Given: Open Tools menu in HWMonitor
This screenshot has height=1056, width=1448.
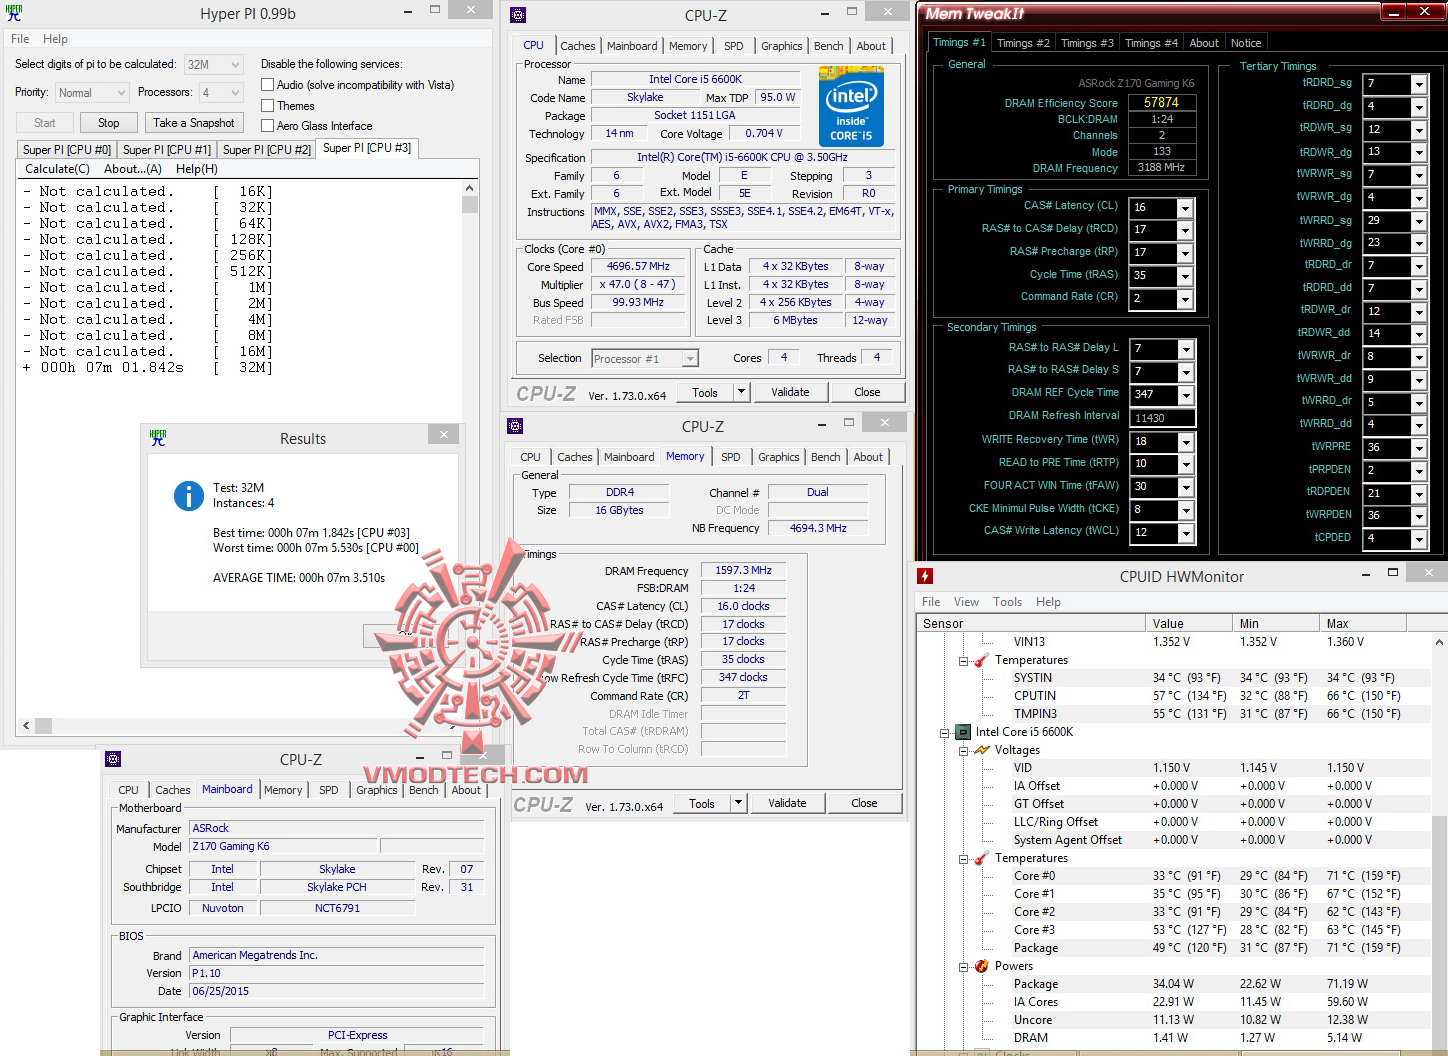Looking at the screenshot, I should point(1007,602).
